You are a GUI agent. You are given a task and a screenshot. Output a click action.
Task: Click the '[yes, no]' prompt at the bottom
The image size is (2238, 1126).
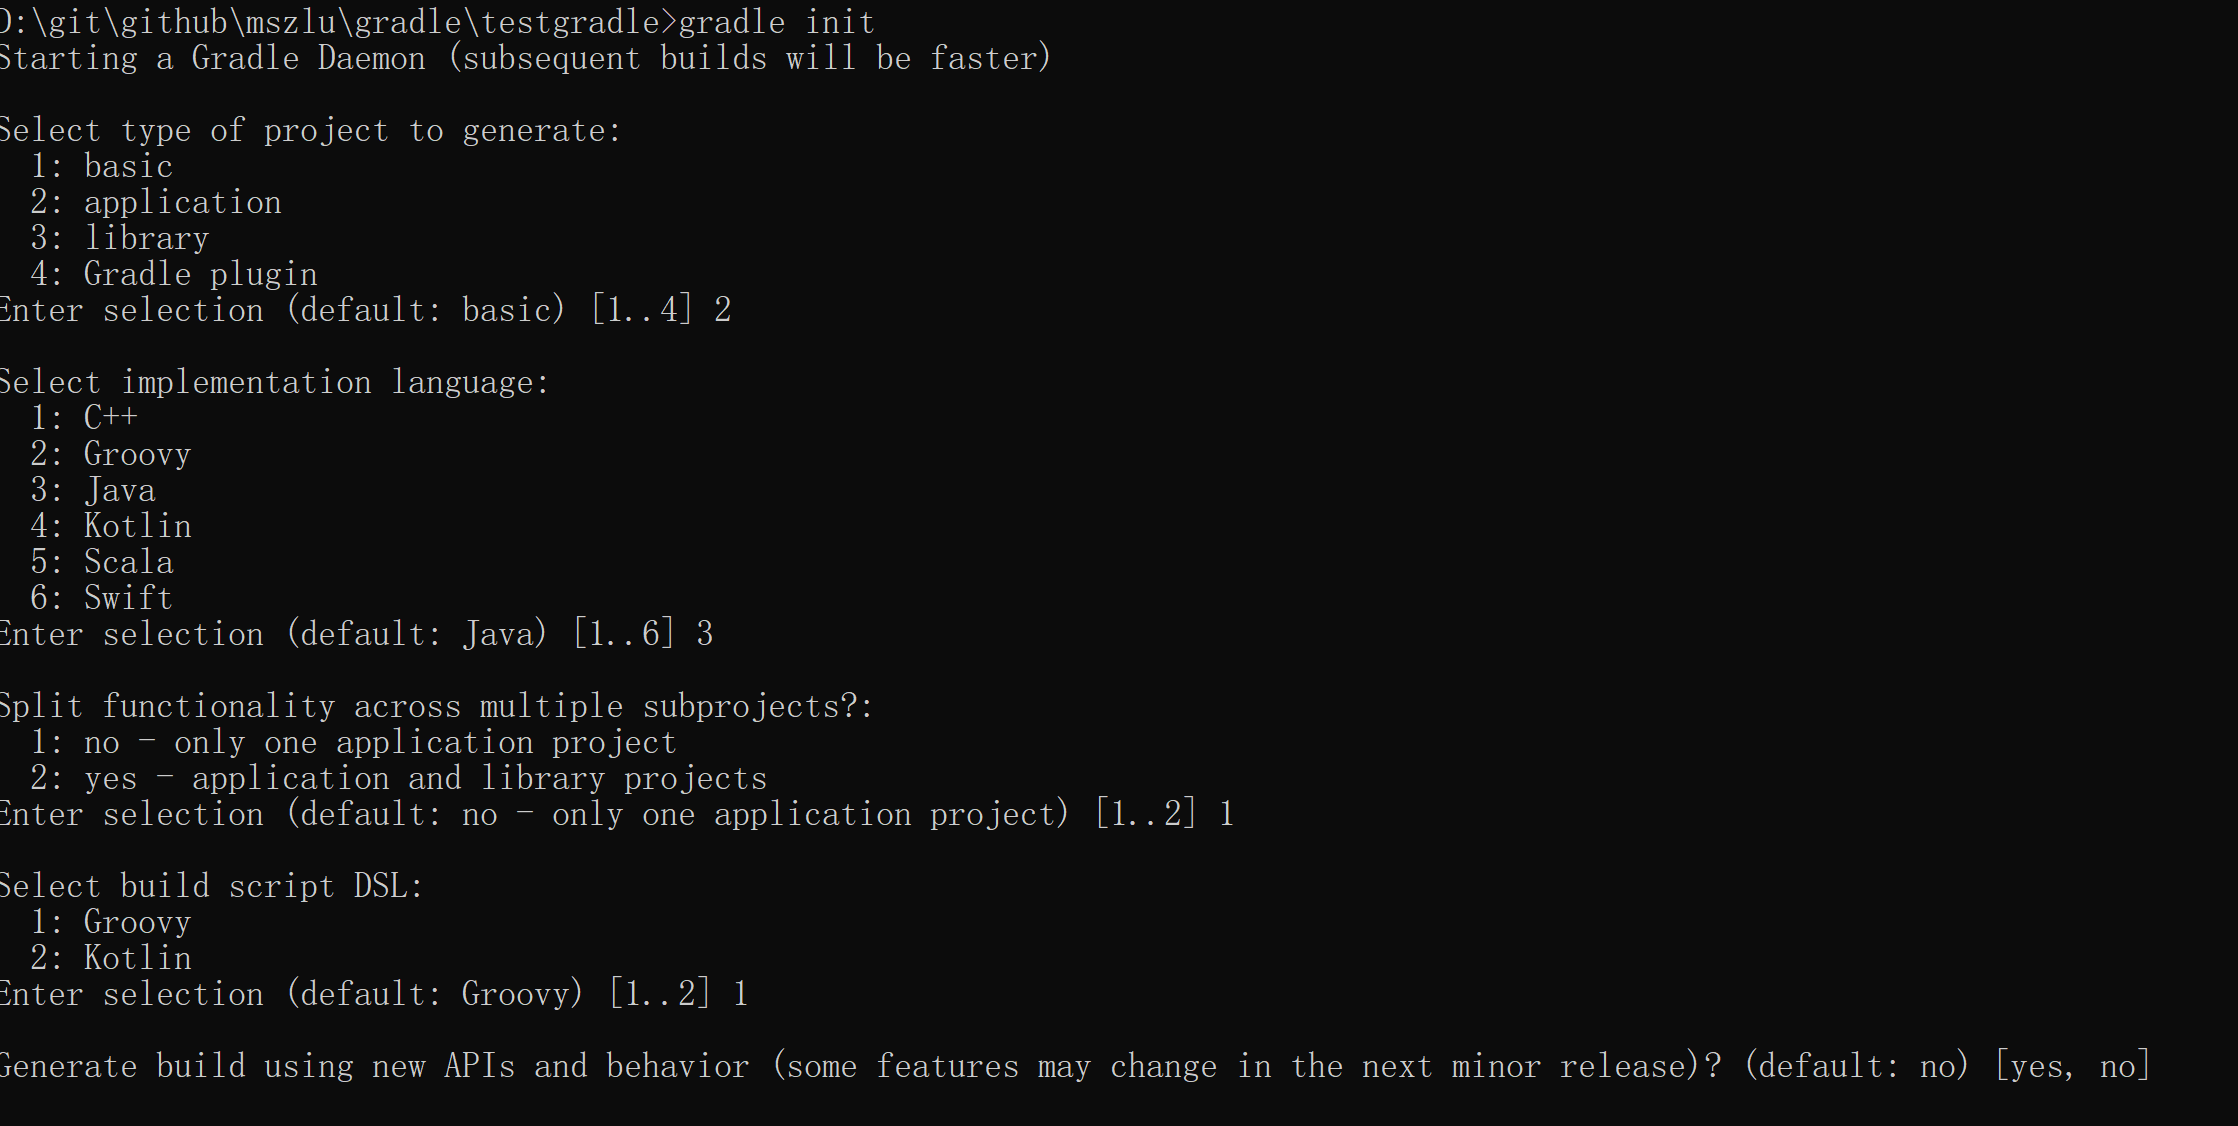[x=2072, y=1066]
